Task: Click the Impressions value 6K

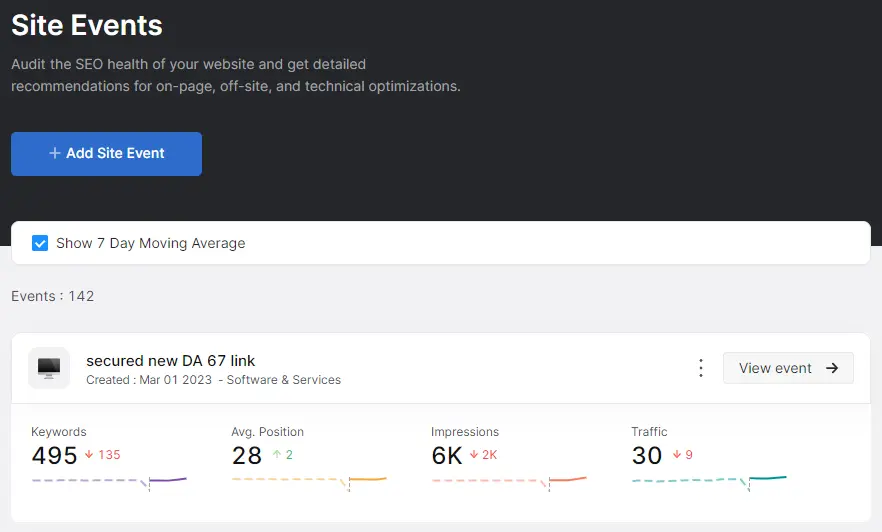Action: (447, 456)
